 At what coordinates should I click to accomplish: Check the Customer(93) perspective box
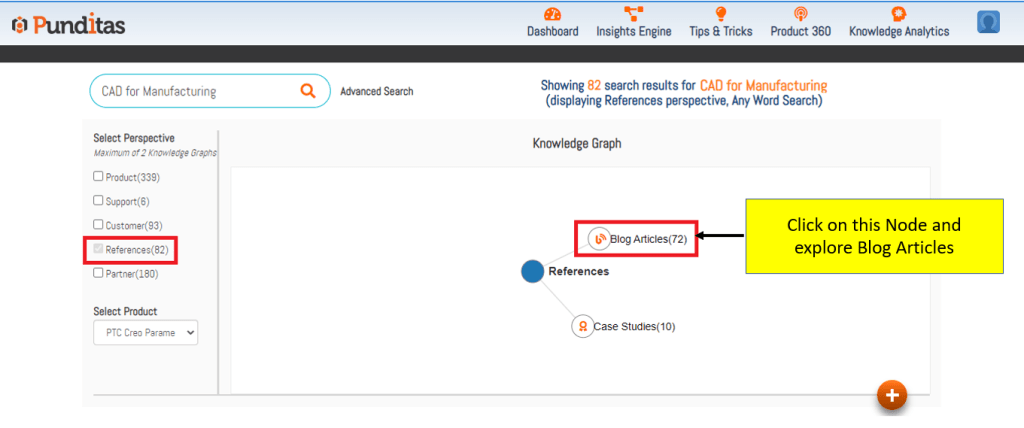[x=98, y=225]
